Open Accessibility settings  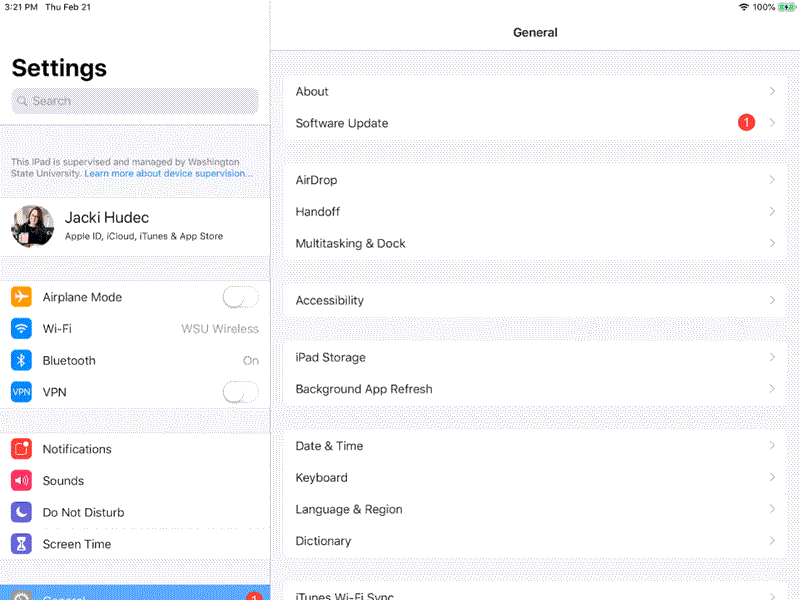(535, 300)
